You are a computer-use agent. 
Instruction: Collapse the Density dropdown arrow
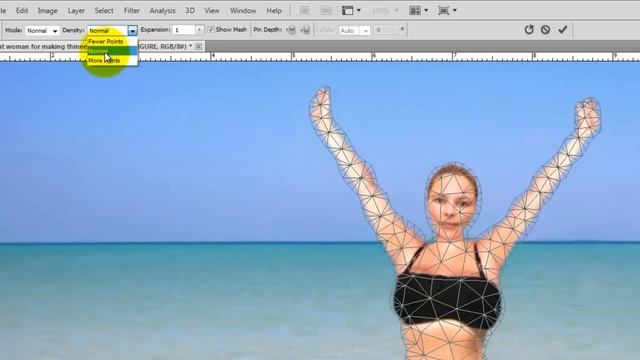pos(132,31)
